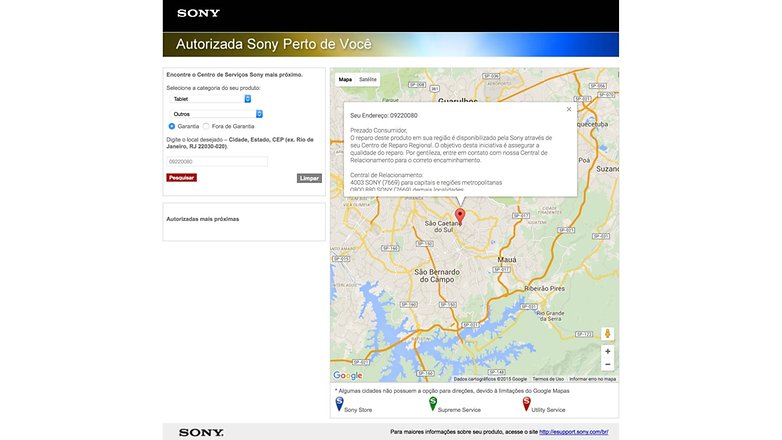Click the Autorizadas mais próximas heading
The width and height of the screenshot is (782, 440).
tap(202, 219)
